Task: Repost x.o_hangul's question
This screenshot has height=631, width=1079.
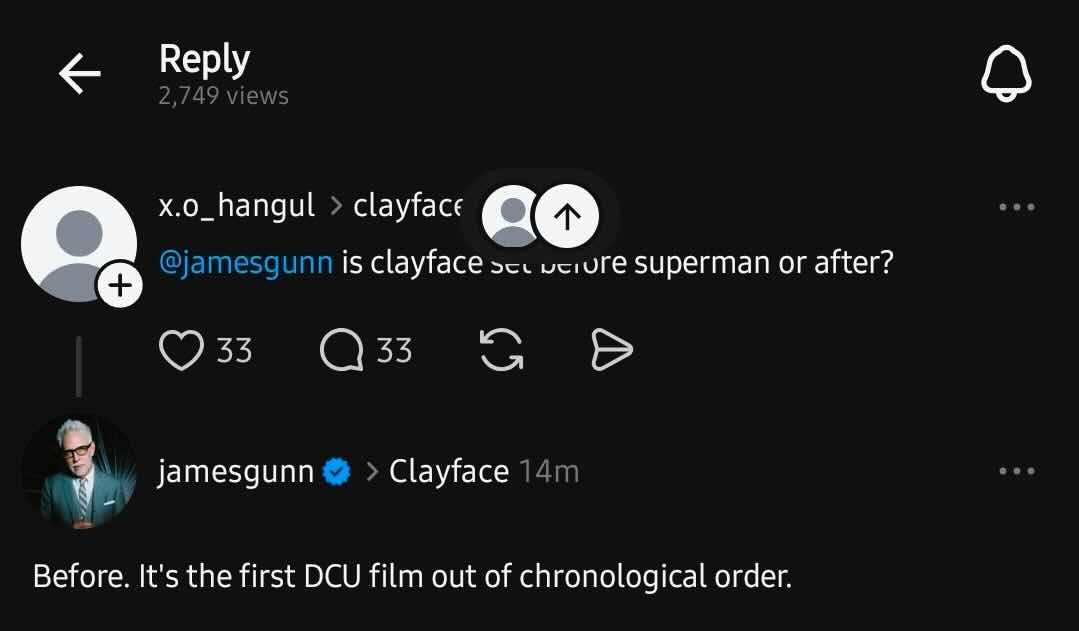Action: pyautogui.click(x=501, y=350)
